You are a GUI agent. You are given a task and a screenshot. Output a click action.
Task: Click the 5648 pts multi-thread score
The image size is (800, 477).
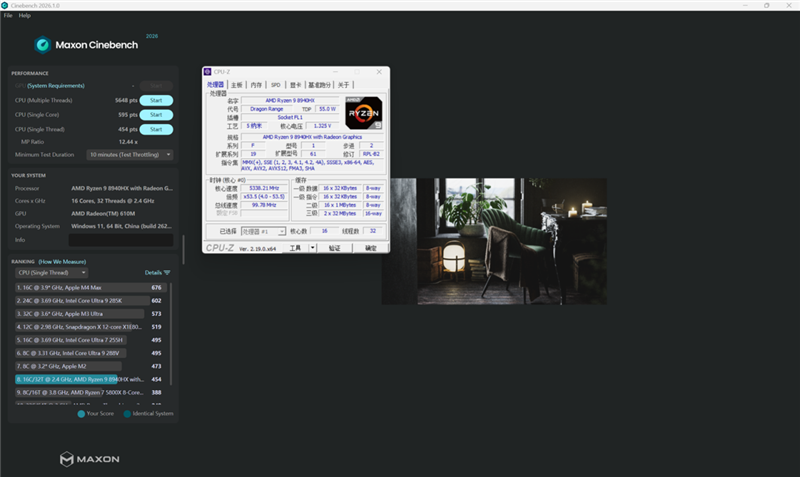pyautogui.click(x=126, y=101)
